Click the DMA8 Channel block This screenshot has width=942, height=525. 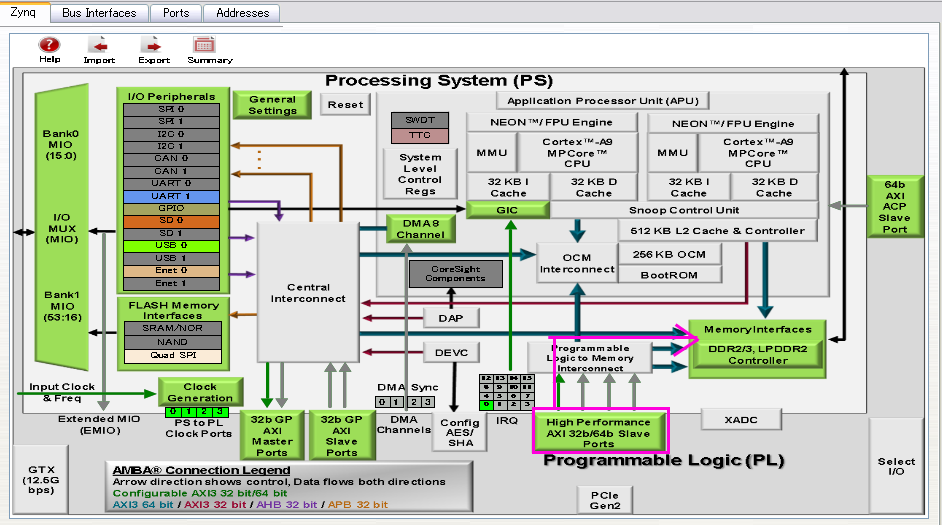421,229
